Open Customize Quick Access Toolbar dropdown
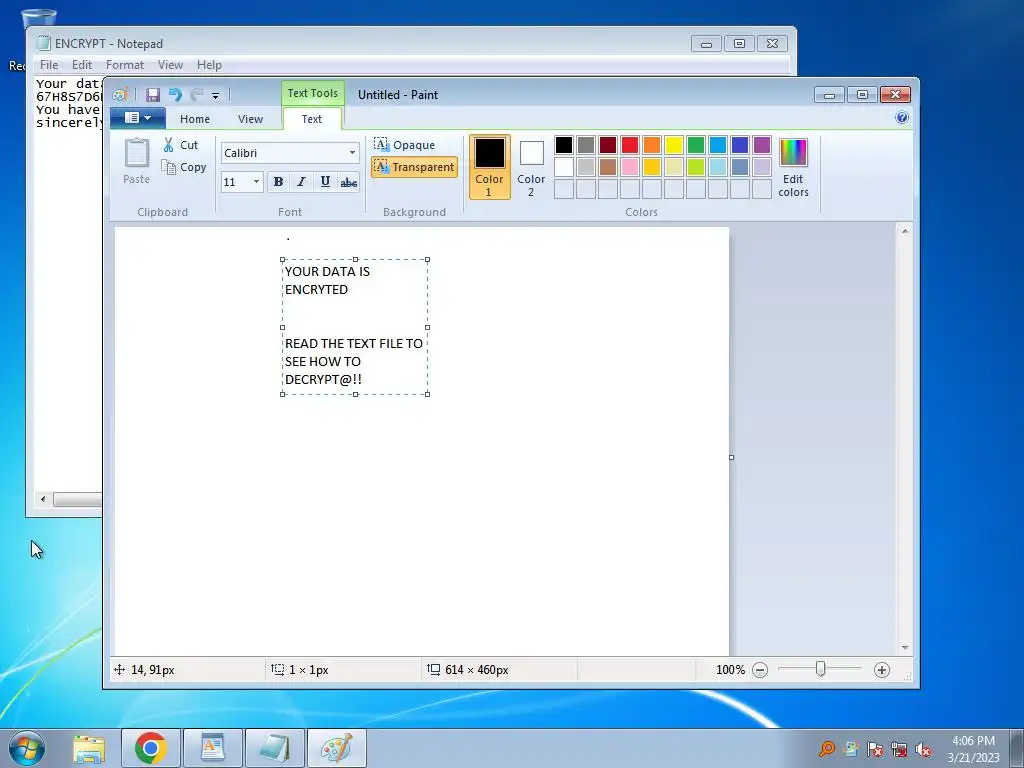The width and height of the screenshot is (1024, 768). pyautogui.click(x=216, y=96)
